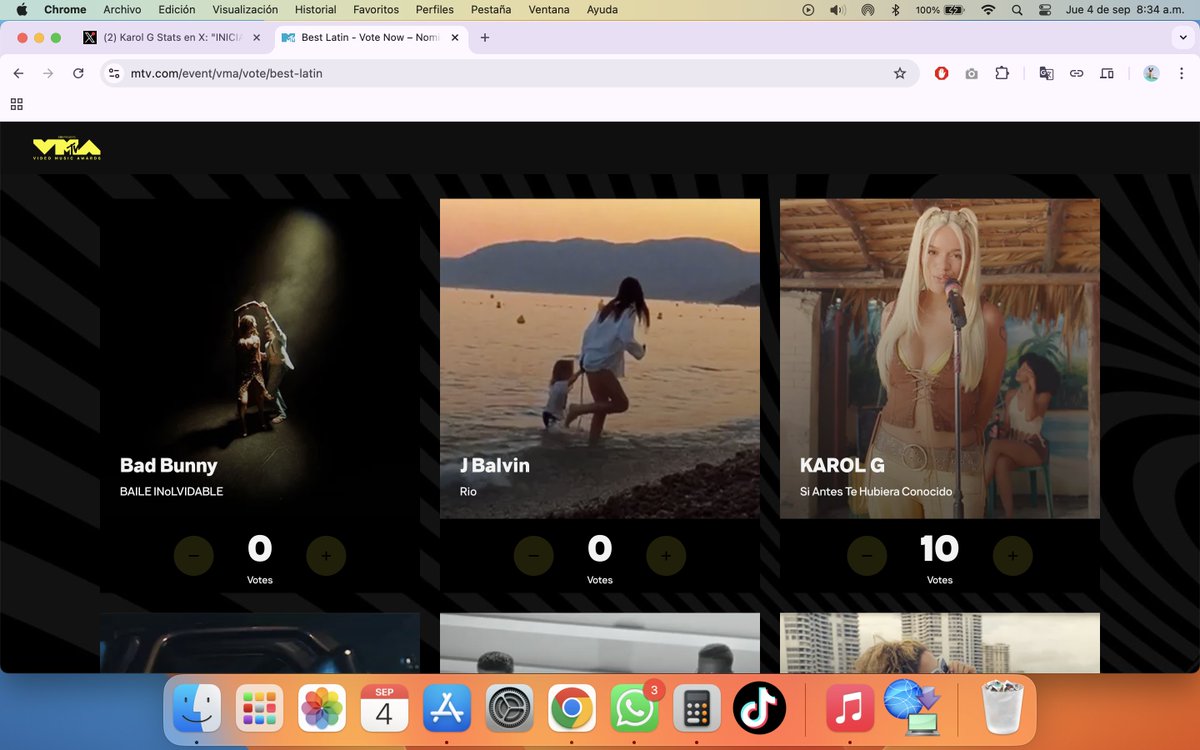Open the Chrome application menu
Viewport: 1200px width, 750px height.
click(64, 9)
